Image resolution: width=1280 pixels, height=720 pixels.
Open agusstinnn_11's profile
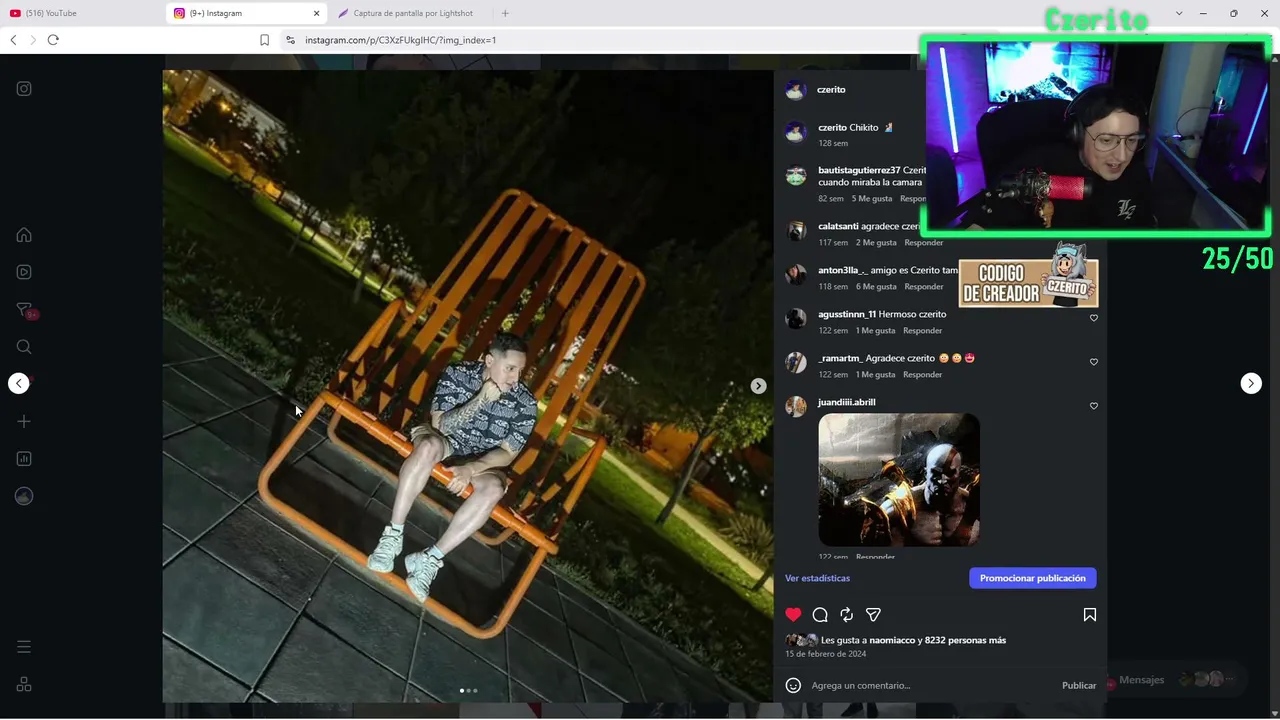(x=847, y=314)
